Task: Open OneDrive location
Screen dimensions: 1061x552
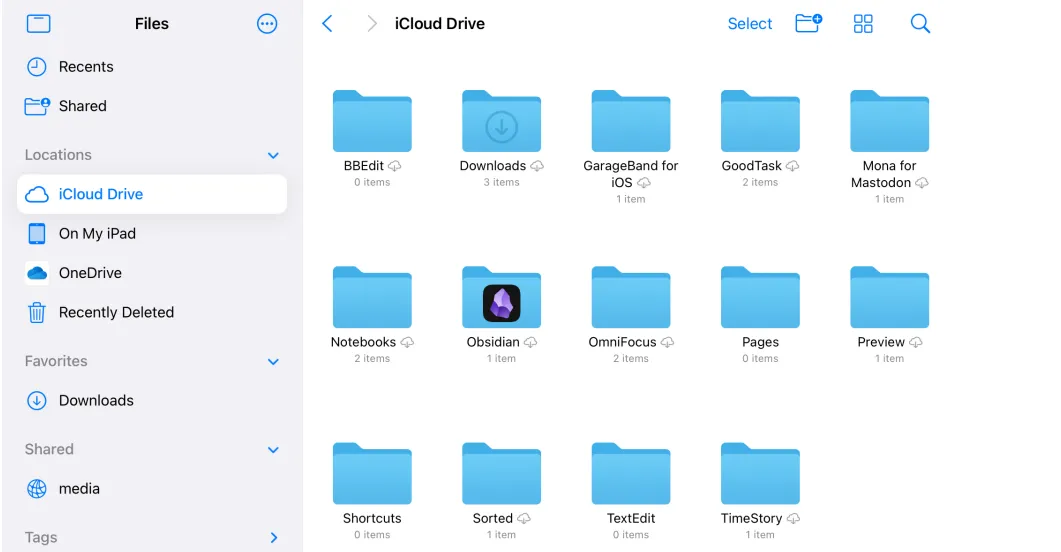Action: coord(152,273)
